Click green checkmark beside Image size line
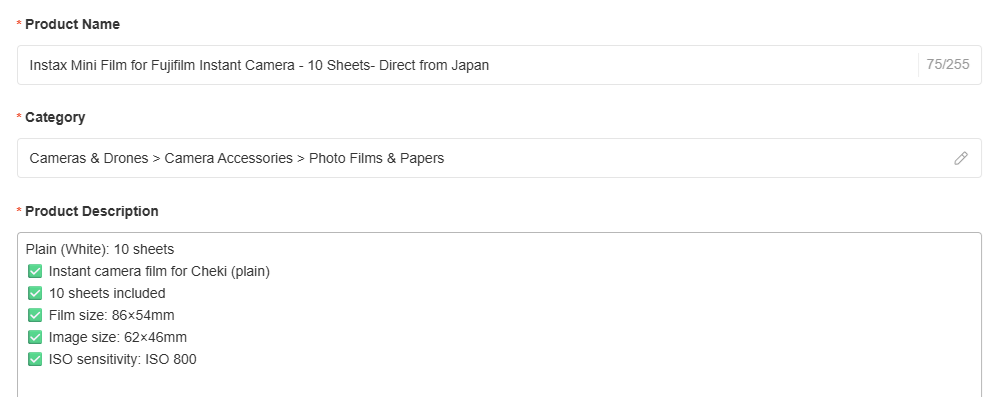This screenshot has height=397, width=1004. [35, 337]
